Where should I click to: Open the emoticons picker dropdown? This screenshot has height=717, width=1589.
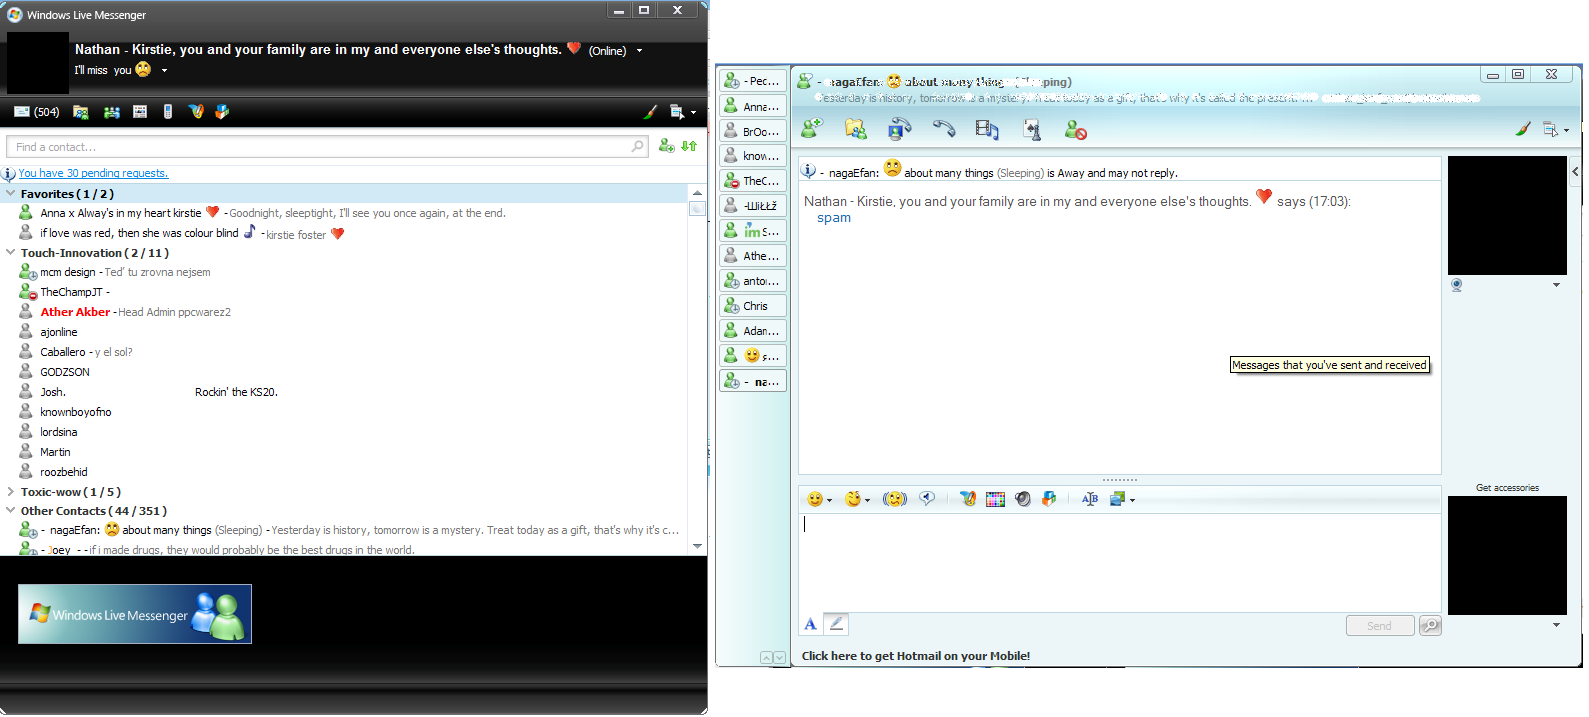[x=819, y=499]
